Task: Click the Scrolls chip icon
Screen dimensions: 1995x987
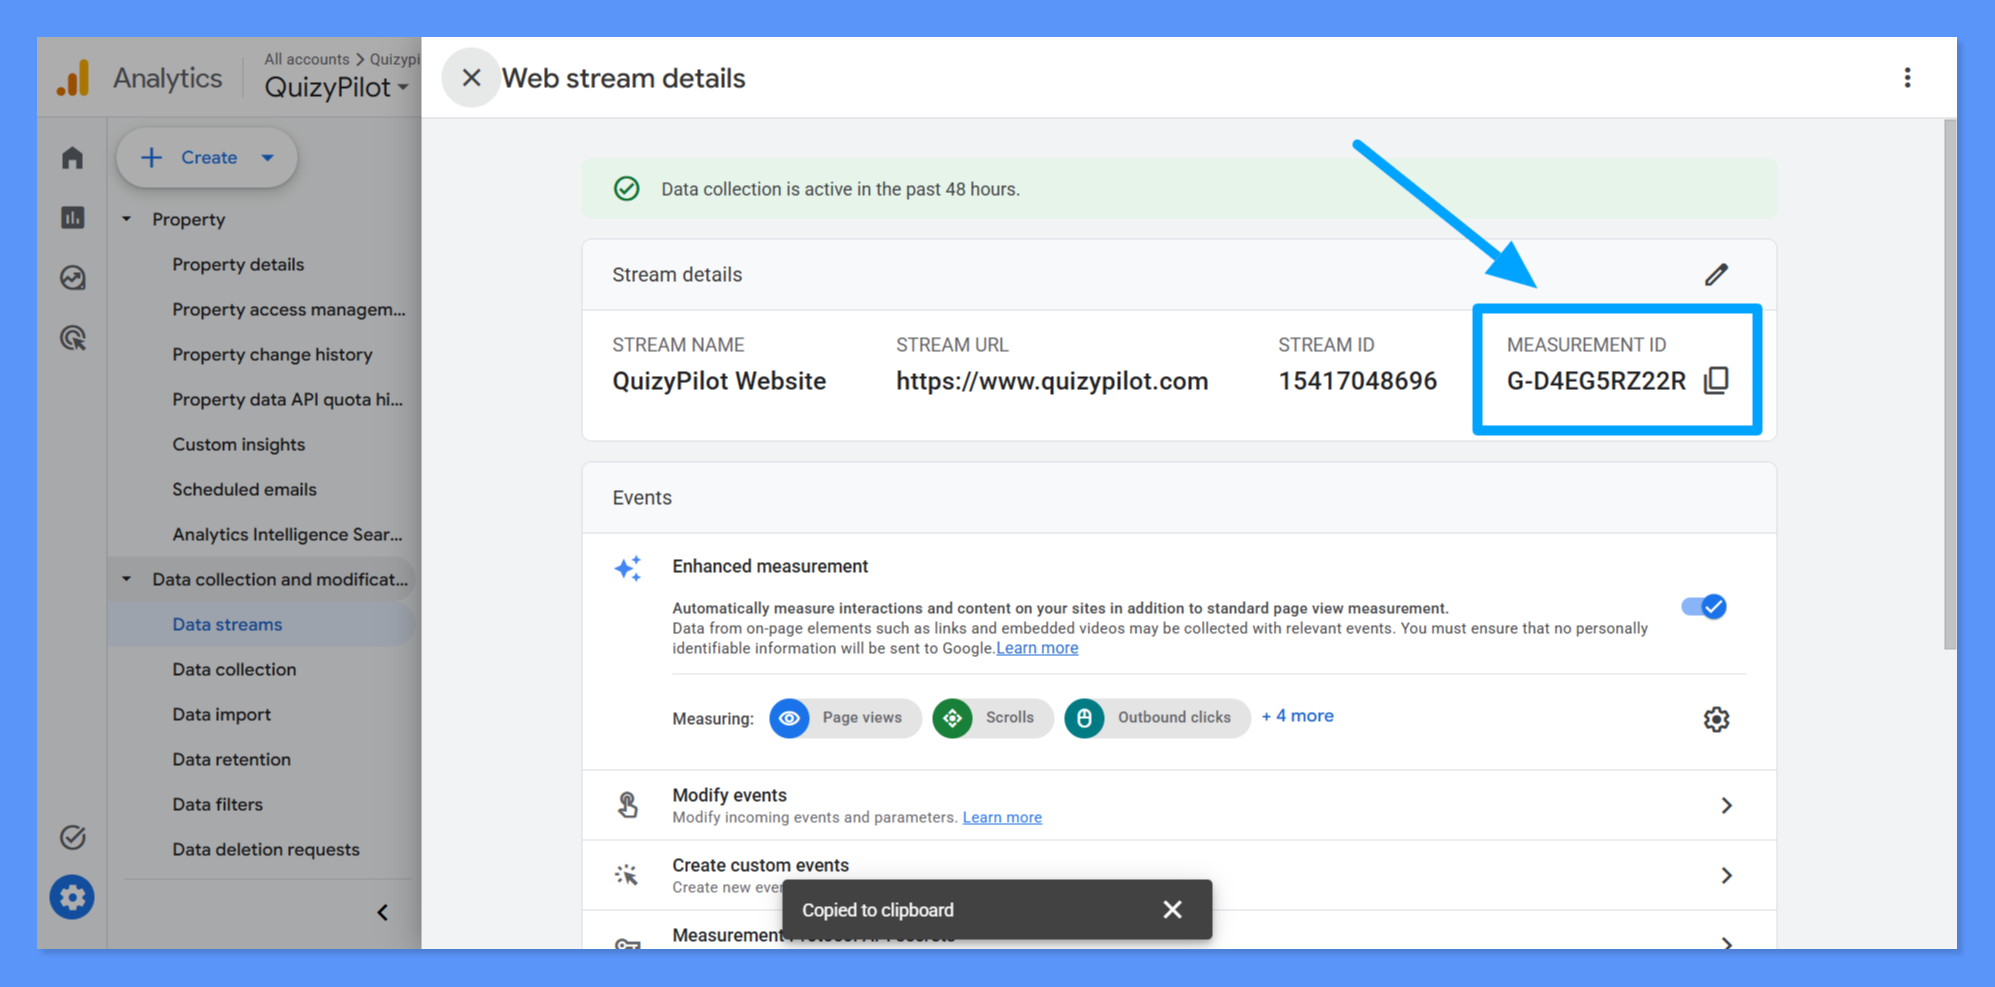Action: click(x=952, y=718)
